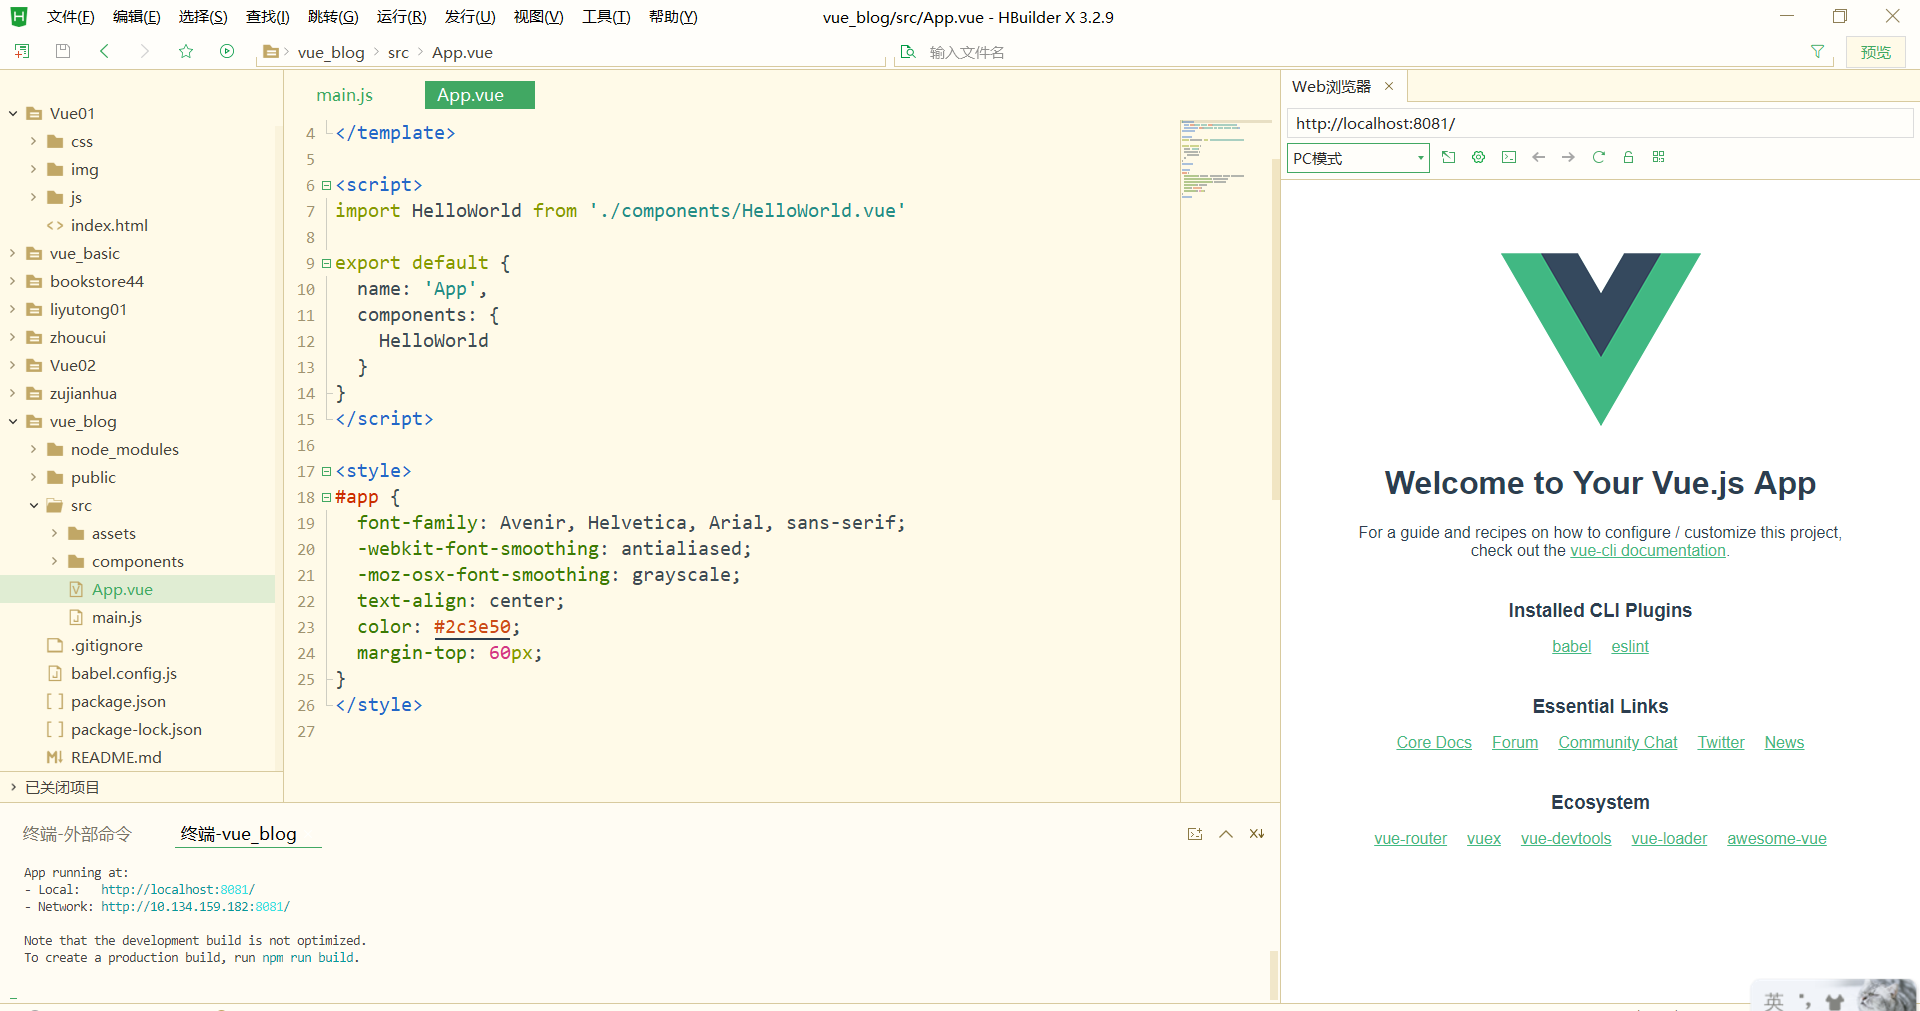Click the file search icon beside 输入文件名
This screenshot has height=1011, width=1920.
[x=908, y=52]
